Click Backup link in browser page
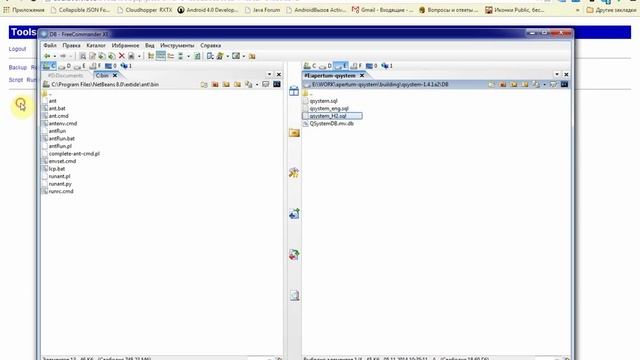This screenshot has height=360, width=640. pyautogui.click(x=18, y=67)
